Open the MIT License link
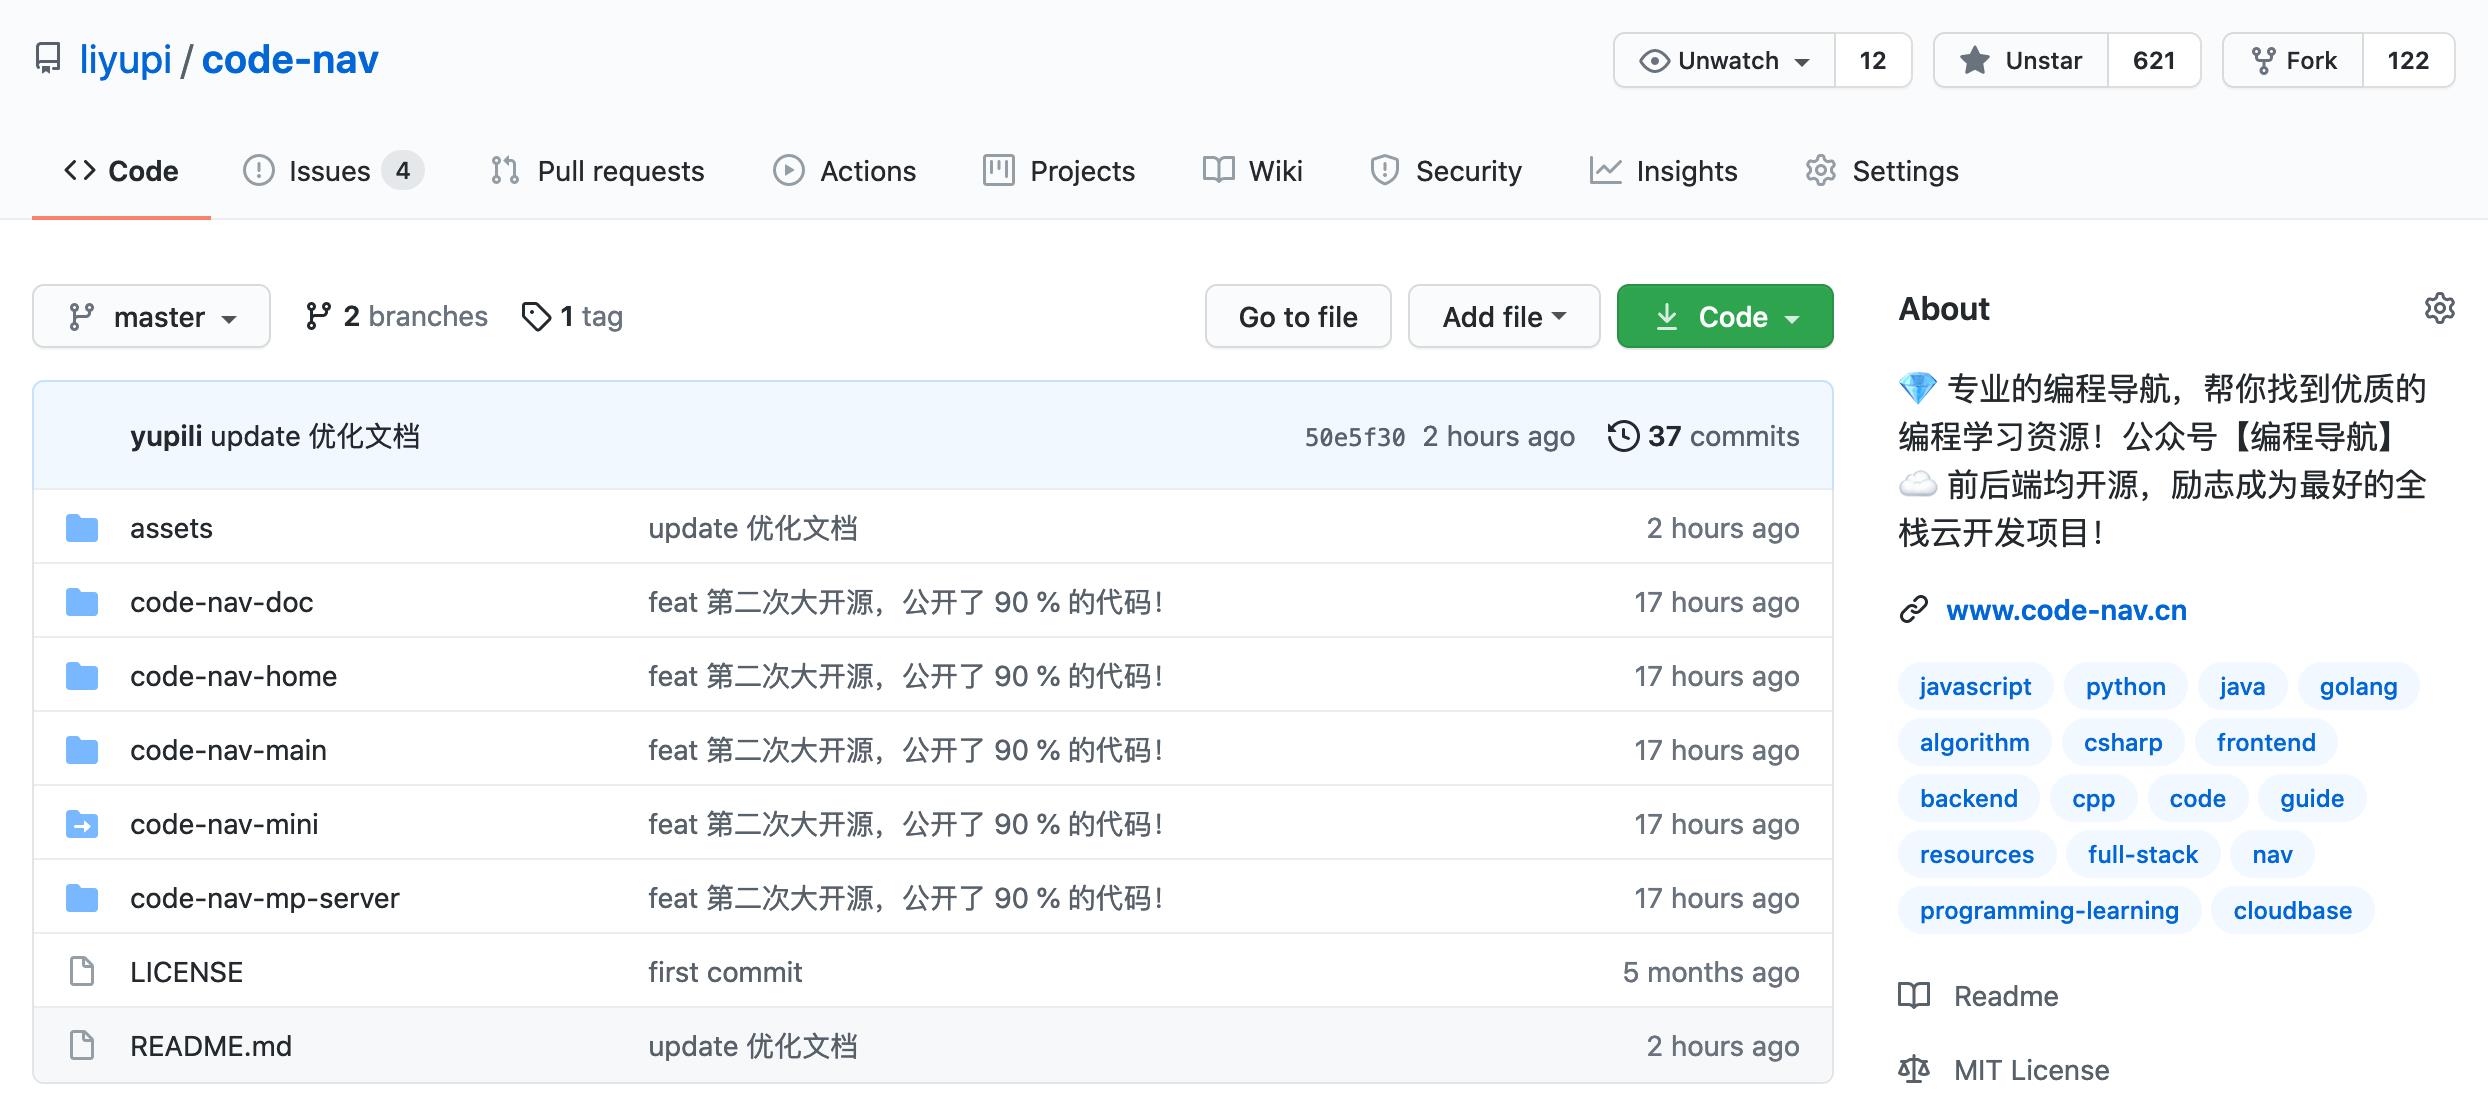The image size is (2488, 1108). pos(2031,1070)
